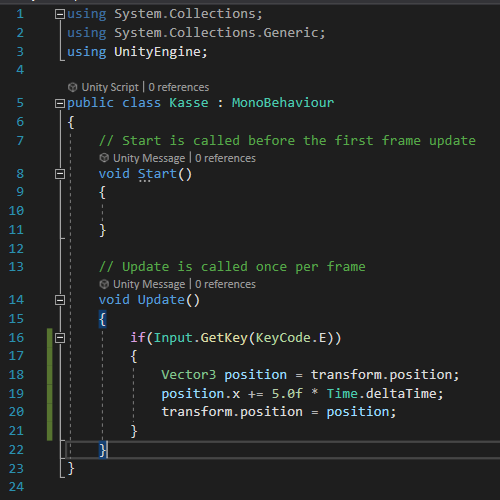Click the 'void' keyword before Update
This screenshot has height=500, width=500.
click(114, 300)
